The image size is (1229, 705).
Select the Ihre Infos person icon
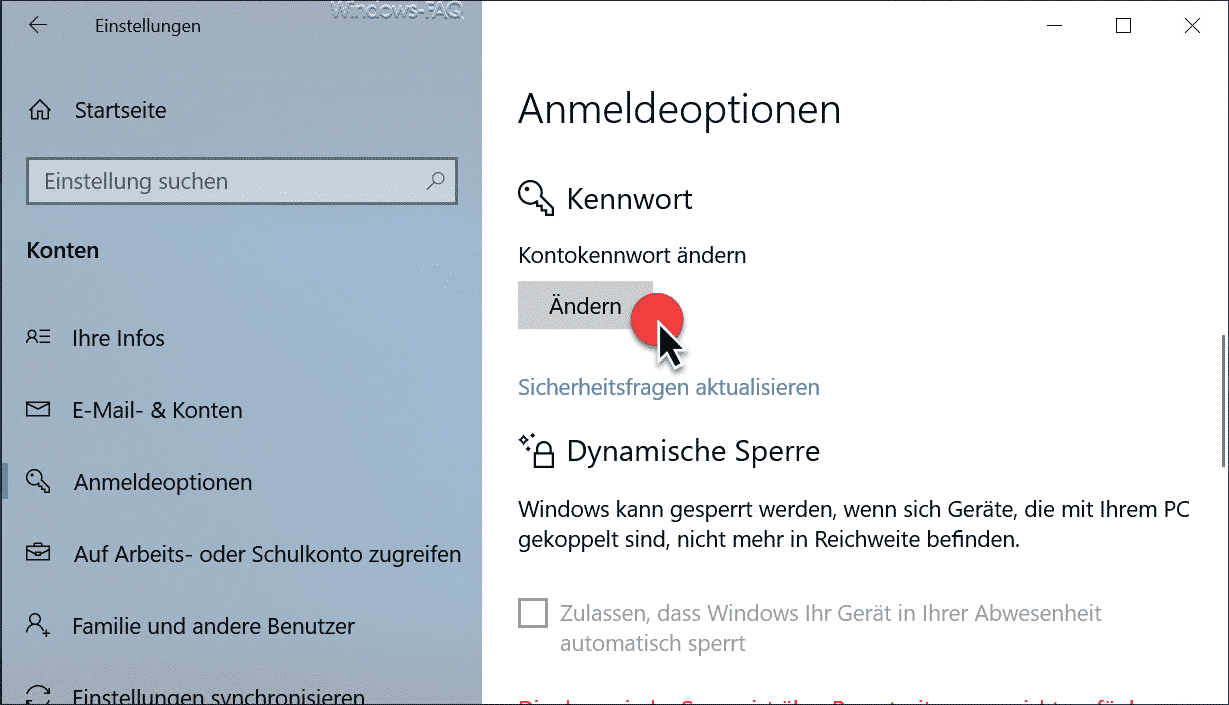38,338
